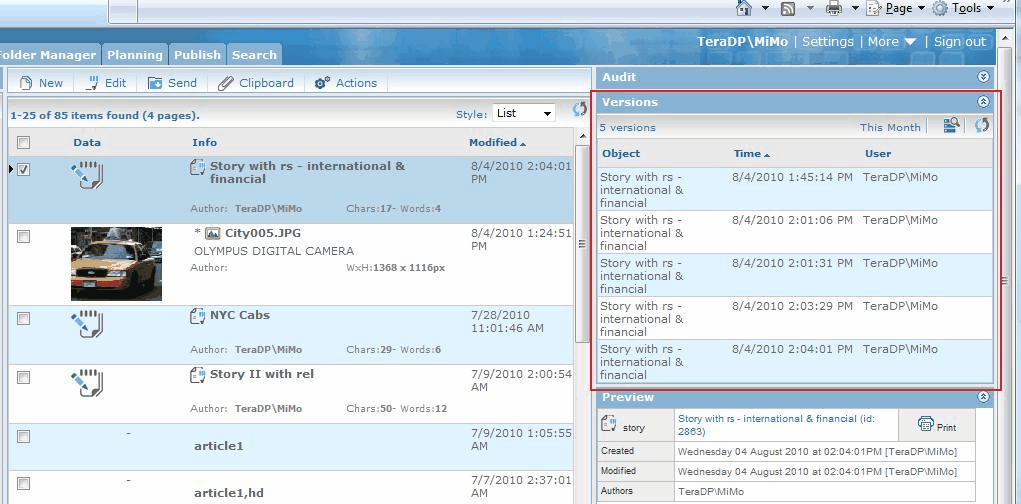Viewport: 1021px width, 504px height.
Task: Click the browser home icon
Action: 743,8
